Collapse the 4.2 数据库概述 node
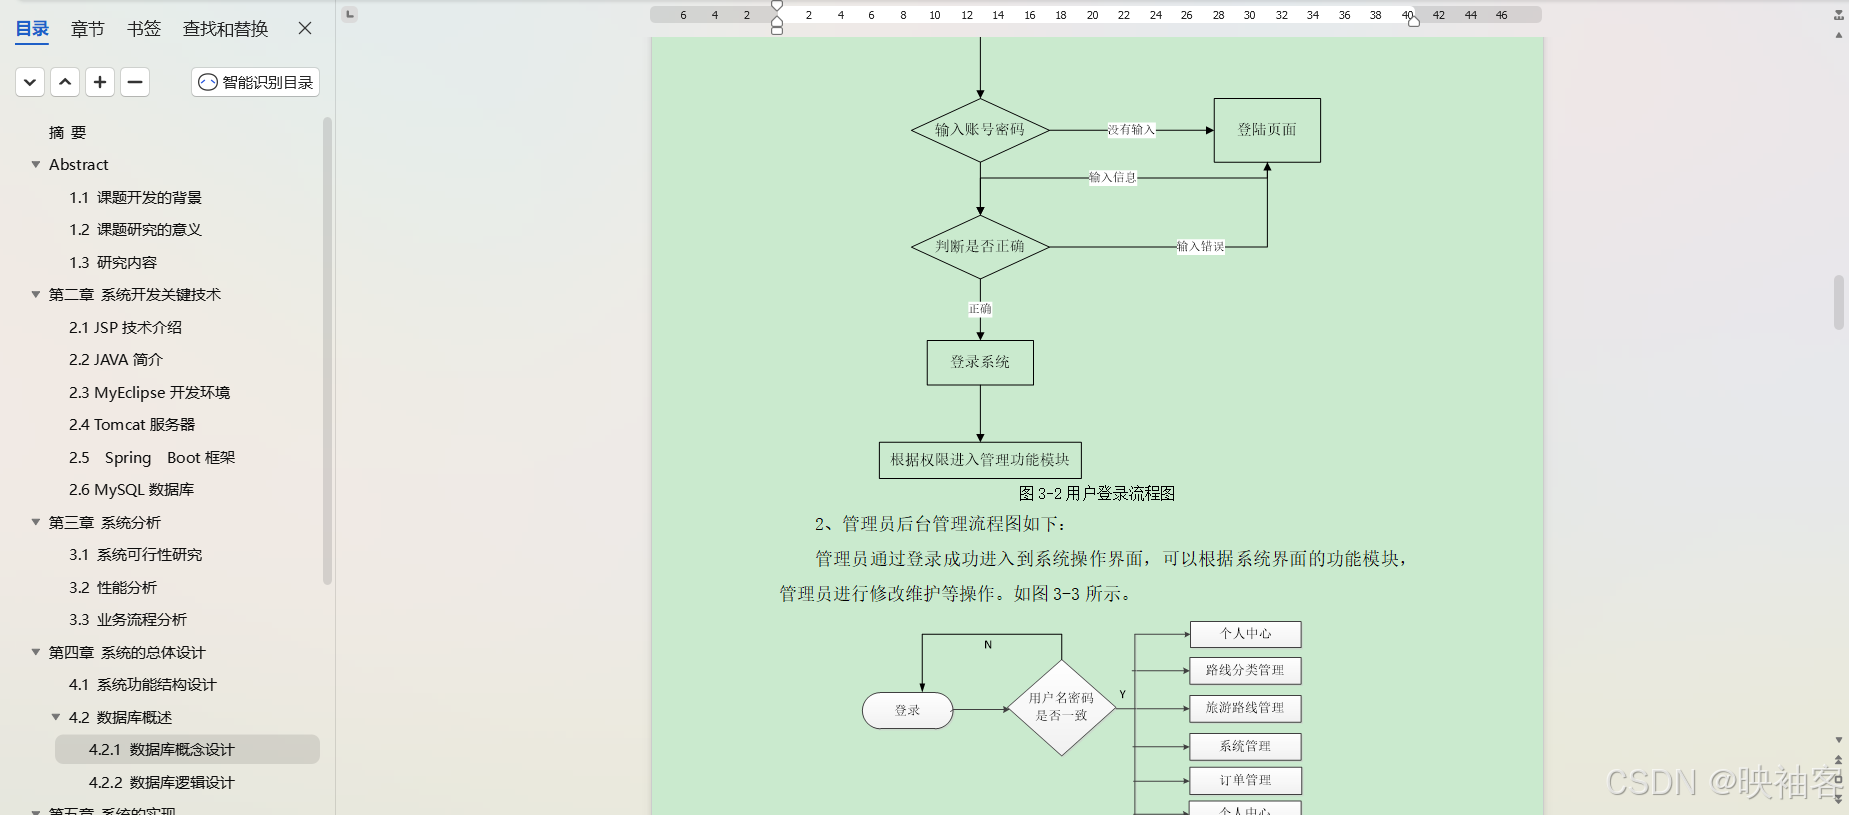Image resolution: width=1849 pixels, height=815 pixels. [x=56, y=717]
